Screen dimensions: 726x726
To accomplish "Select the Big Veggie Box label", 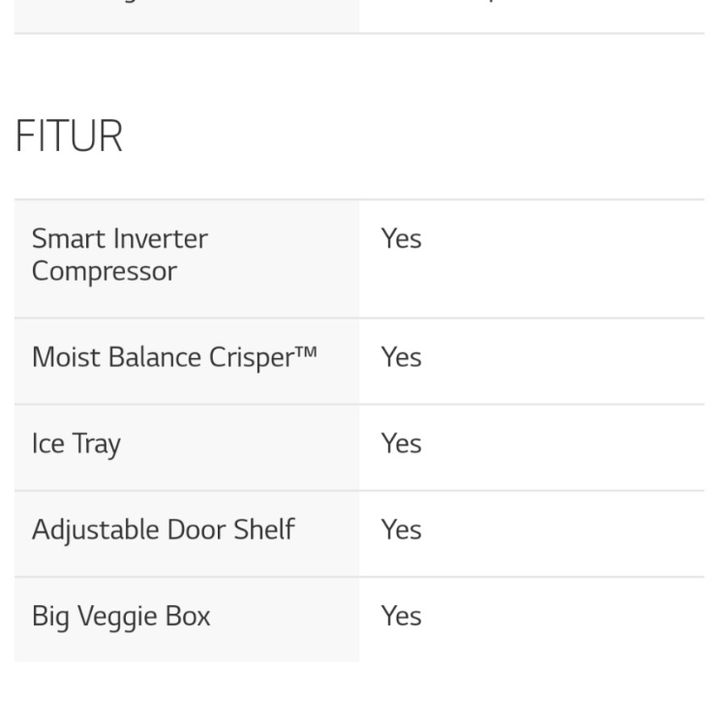I will [x=121, y=617].
